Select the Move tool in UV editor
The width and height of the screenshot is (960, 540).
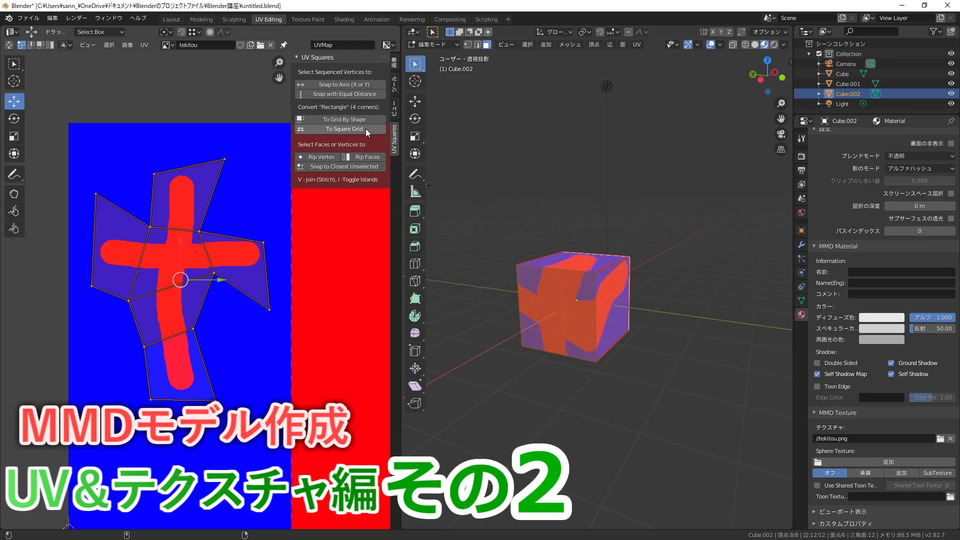point(14,101)
